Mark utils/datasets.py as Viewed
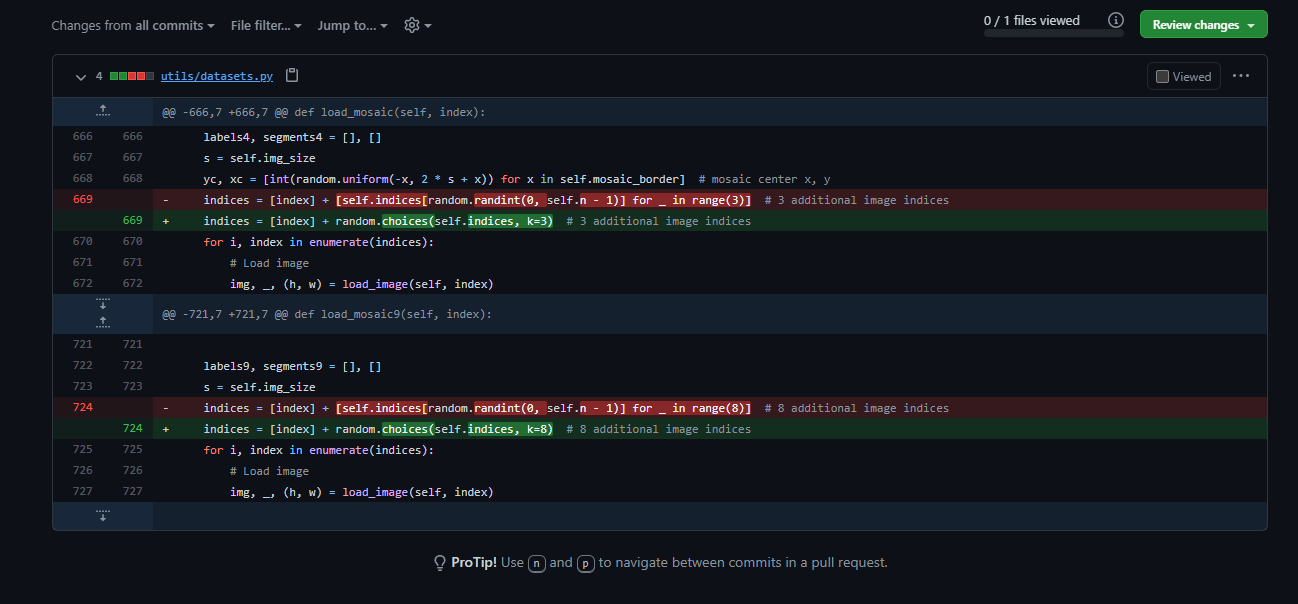This screenshot has height=604, width=1298. 1183,76
